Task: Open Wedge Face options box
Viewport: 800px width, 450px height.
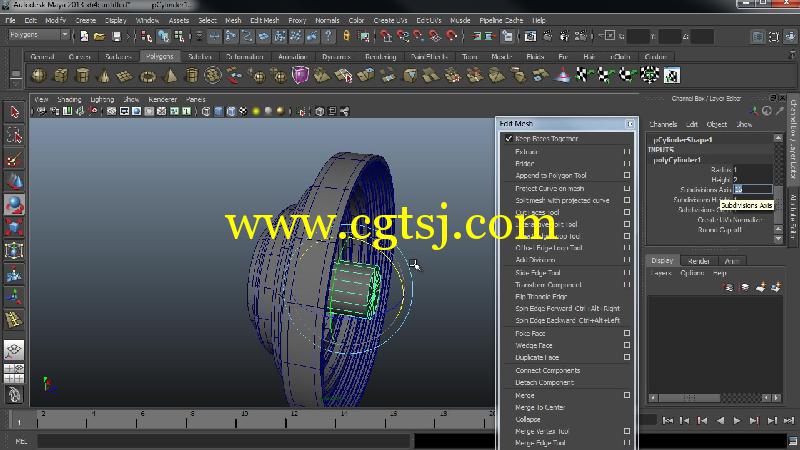Action: point(627,345)
